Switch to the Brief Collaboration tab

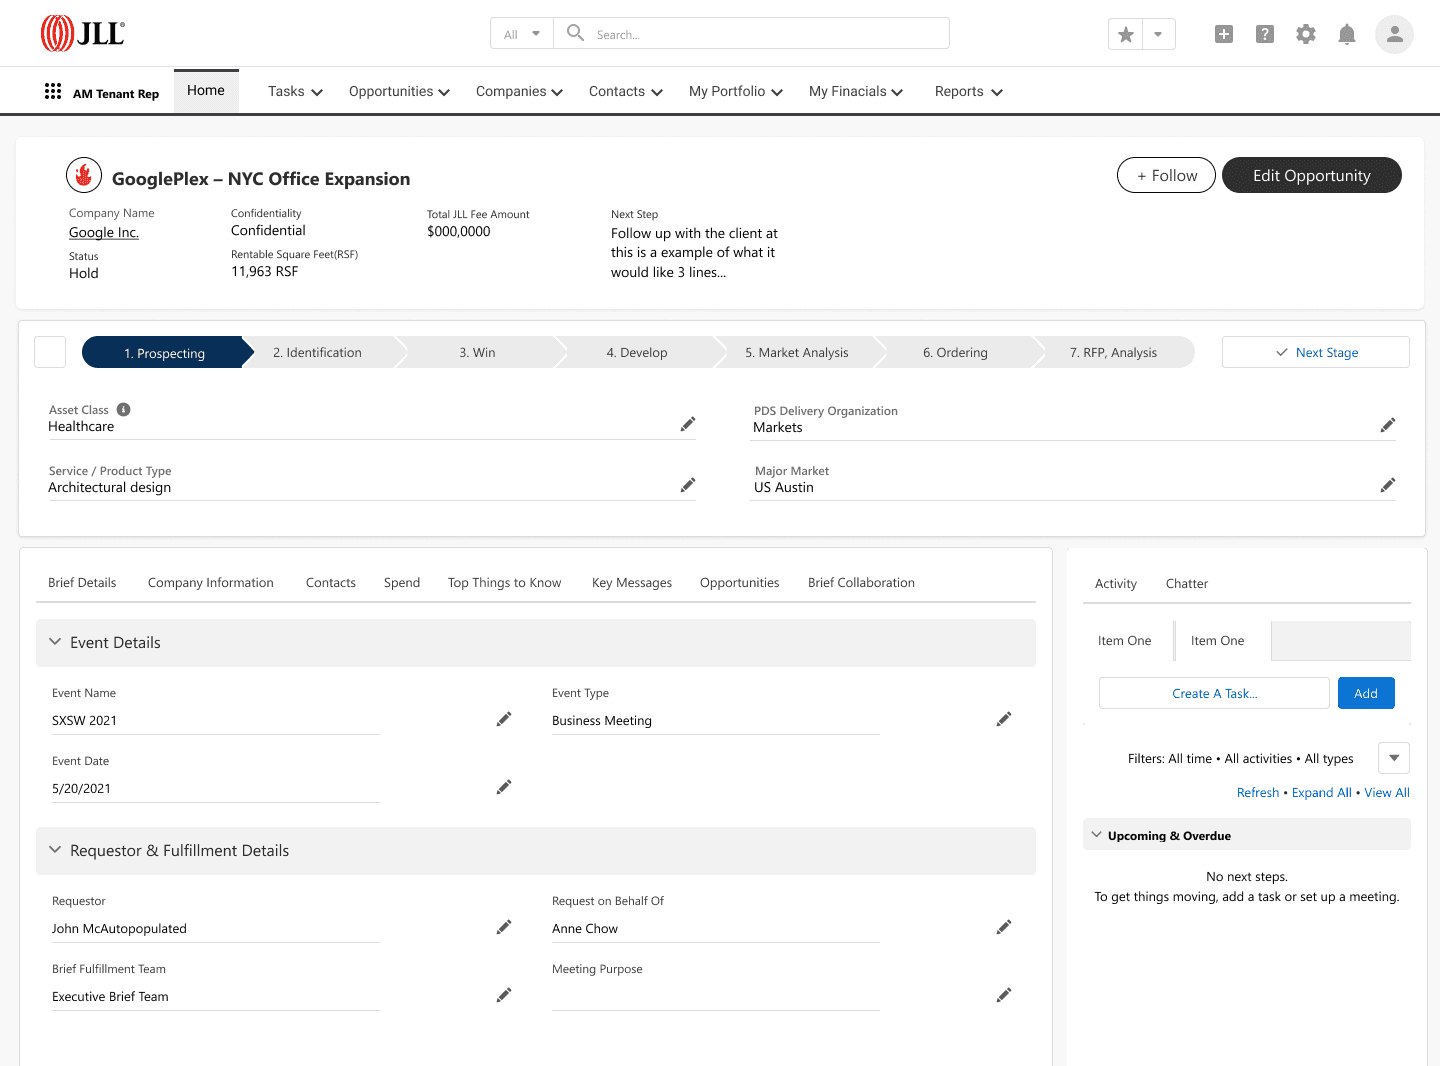coord(861,583)
